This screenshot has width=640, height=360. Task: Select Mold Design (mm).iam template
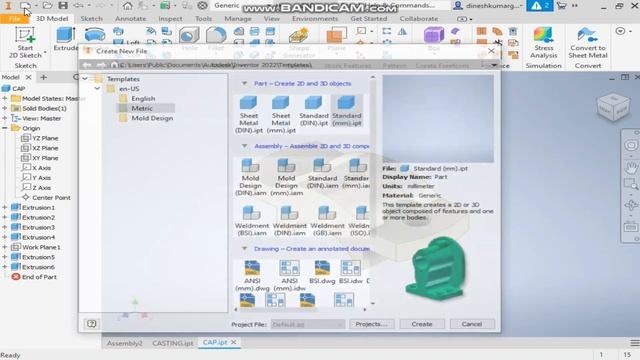pyautogui.click(x=287, y=177)
